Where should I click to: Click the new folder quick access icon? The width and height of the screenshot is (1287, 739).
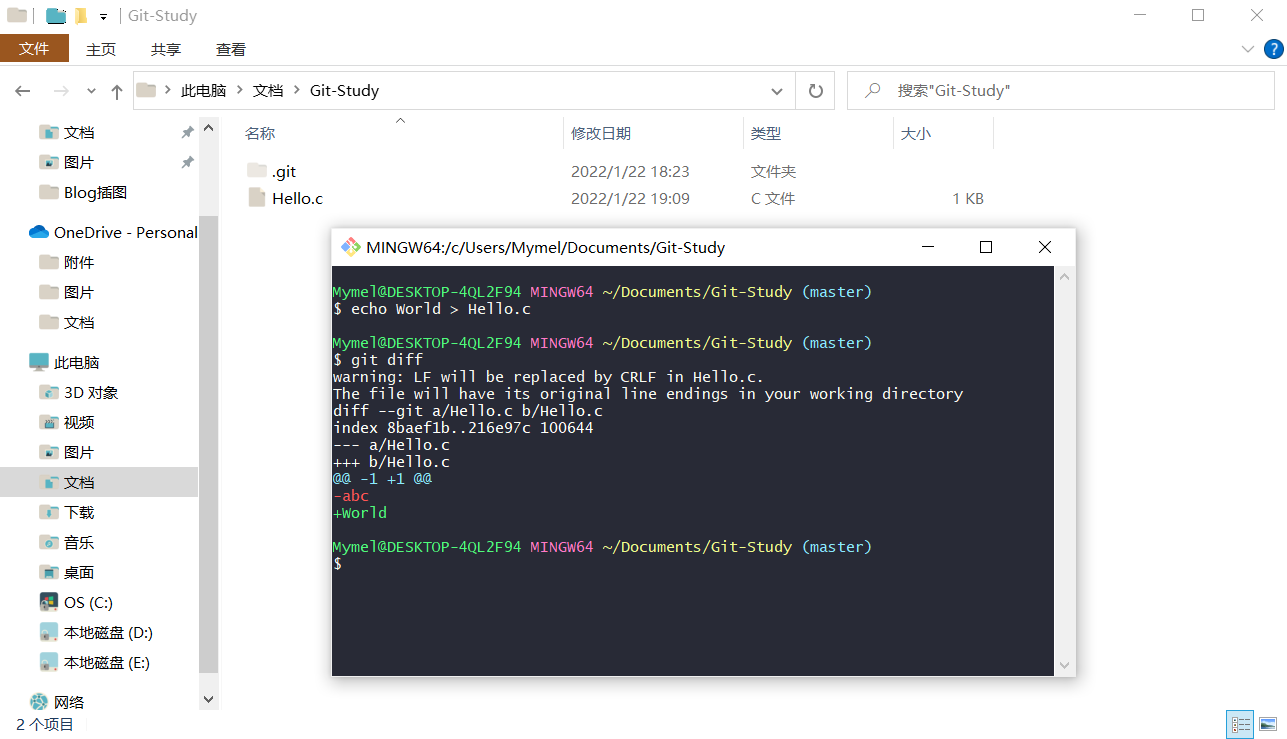click(x=81, y=16)
